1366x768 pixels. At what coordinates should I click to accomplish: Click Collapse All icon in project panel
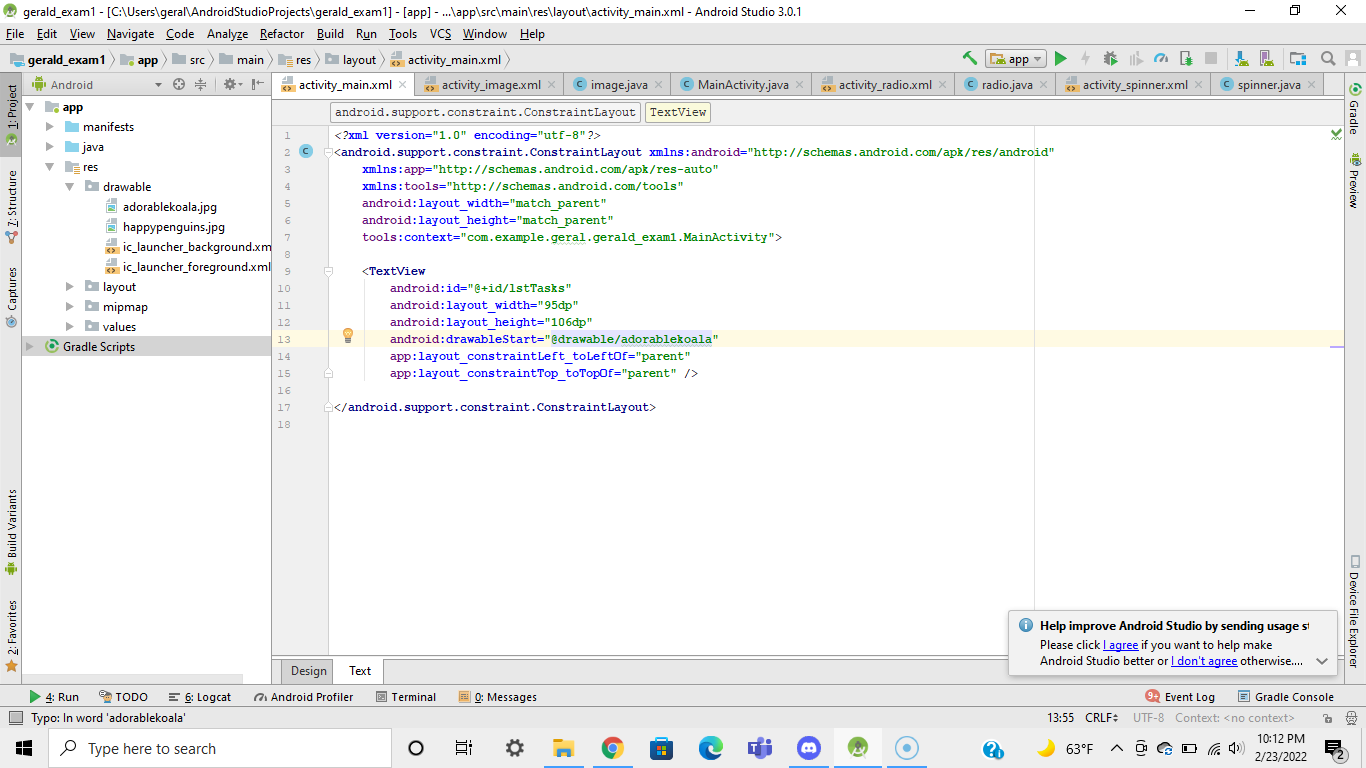[199, 85]
